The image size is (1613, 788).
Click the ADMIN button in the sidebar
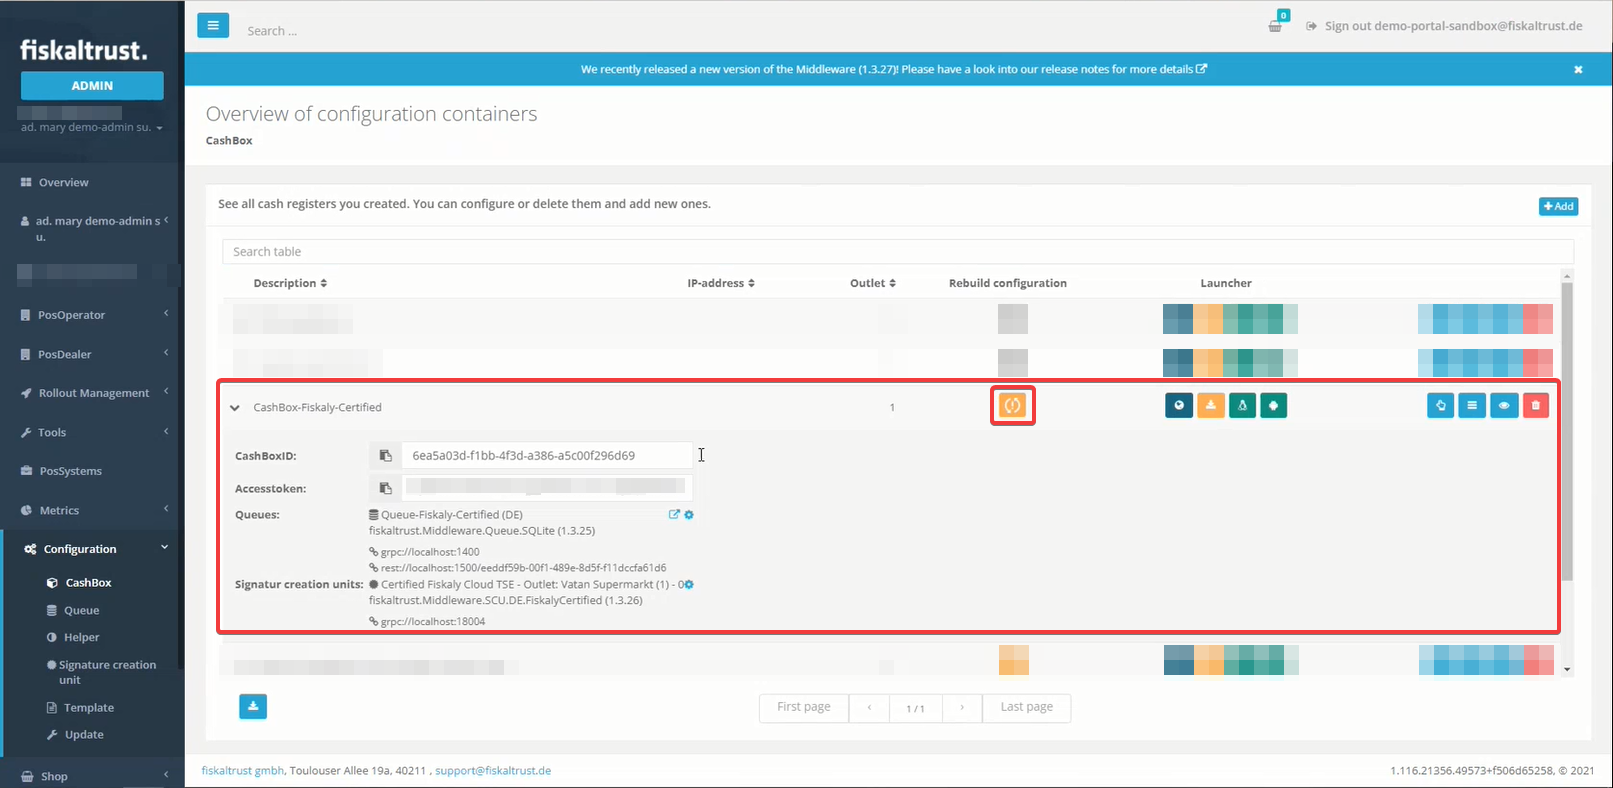[92, 86]
